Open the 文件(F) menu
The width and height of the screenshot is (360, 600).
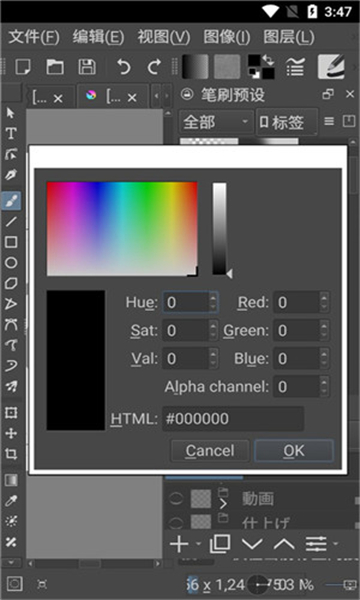[x=34, y=37]
